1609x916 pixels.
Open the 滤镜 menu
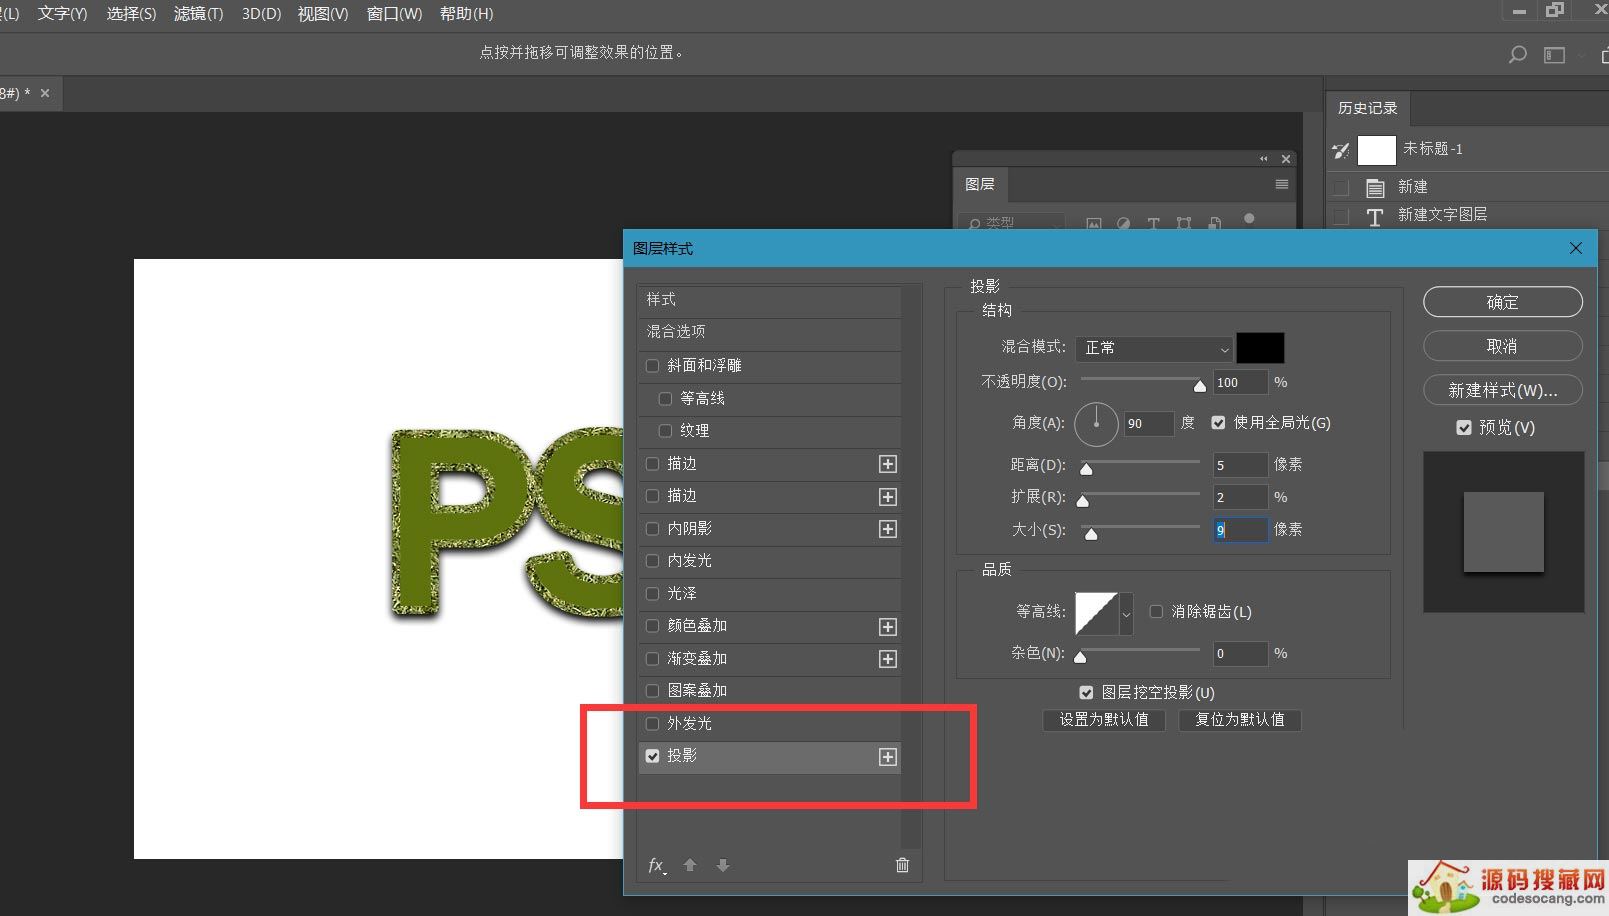click(x=198, y=14)
